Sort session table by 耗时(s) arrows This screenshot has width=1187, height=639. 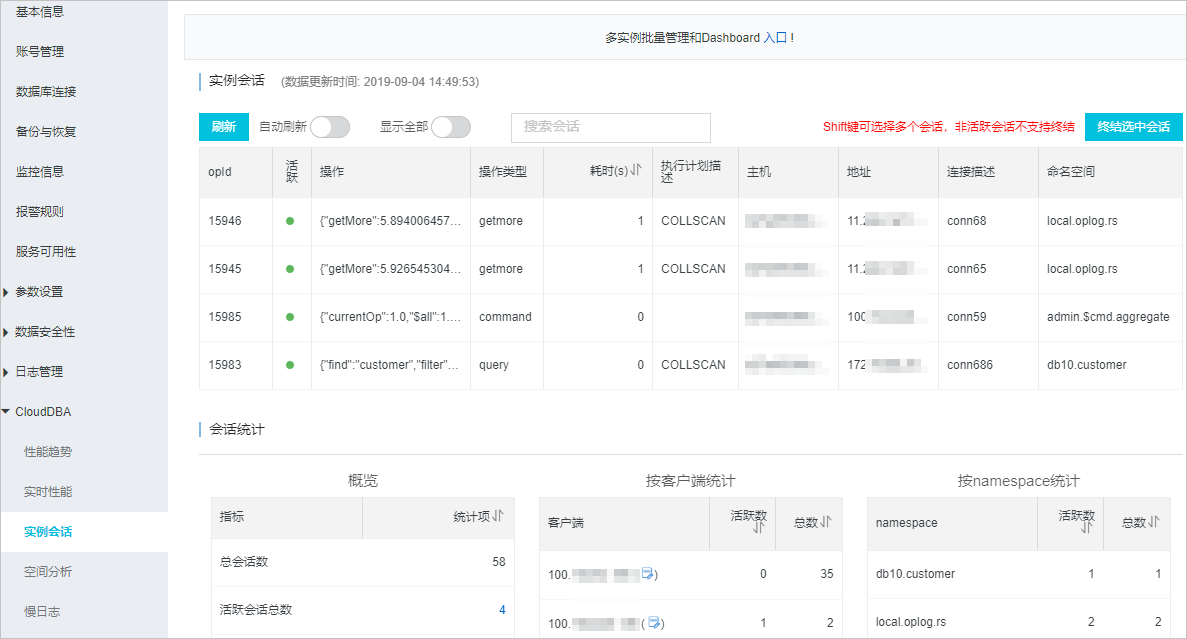[637, 170]
